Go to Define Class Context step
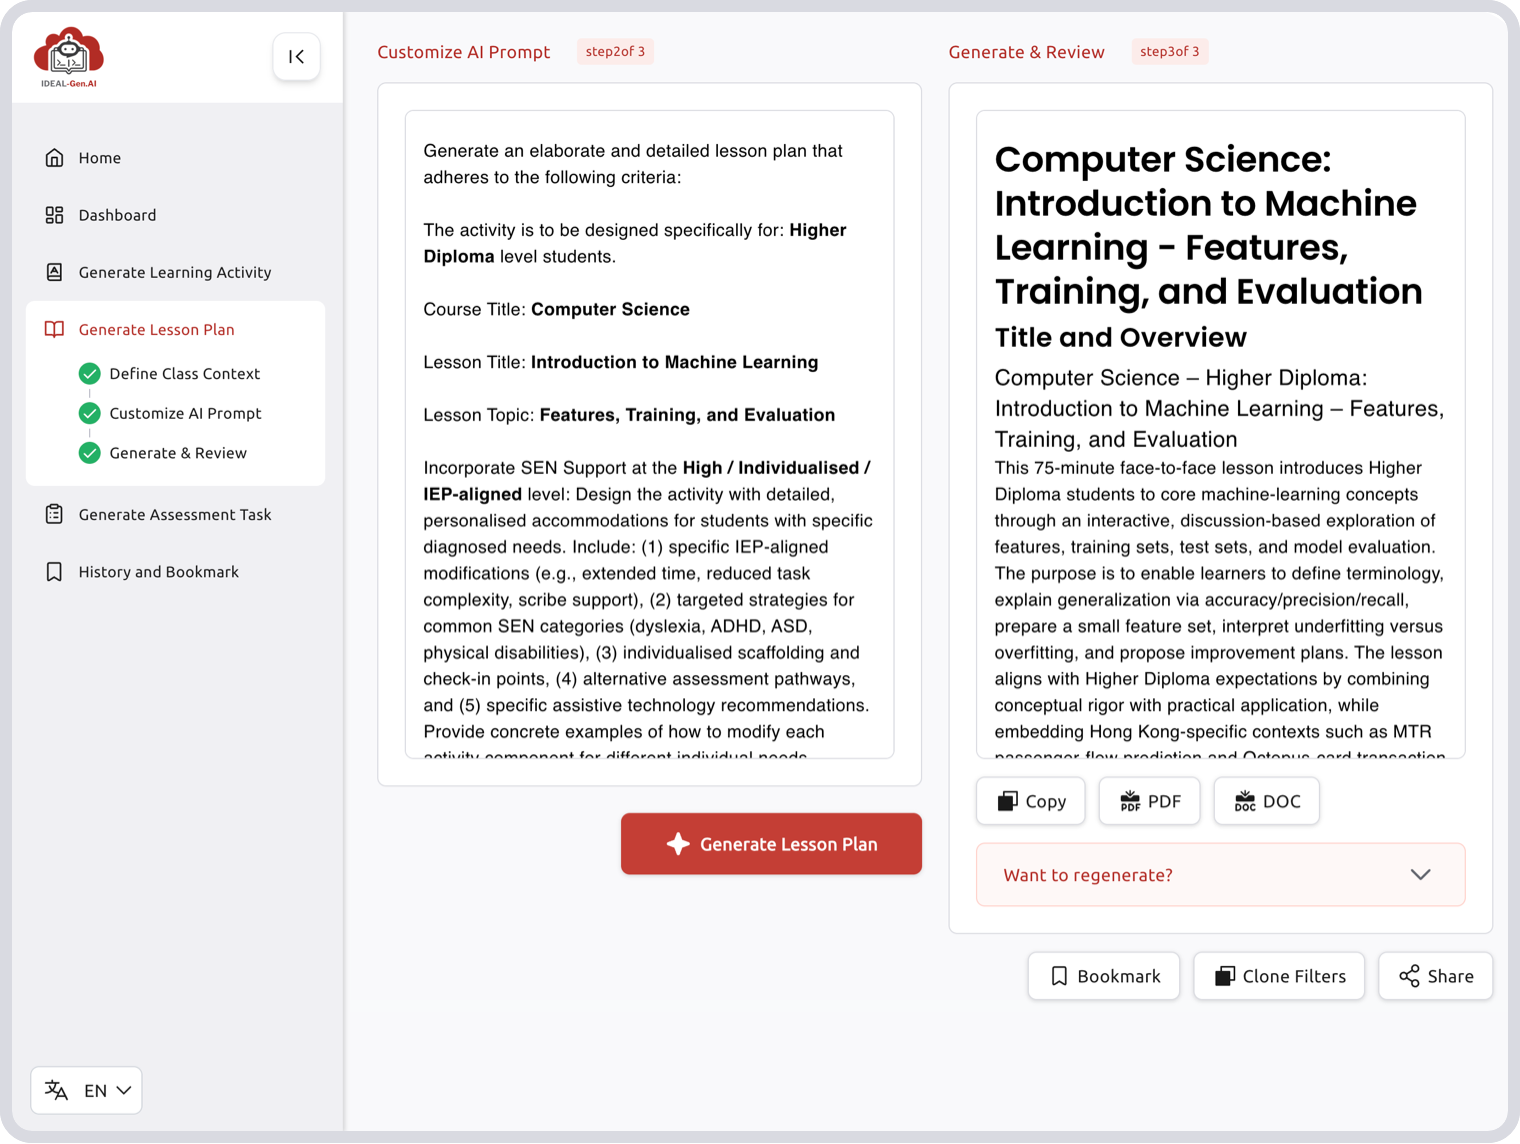This screenshot has width=1520, height=1144. point(170,373)
